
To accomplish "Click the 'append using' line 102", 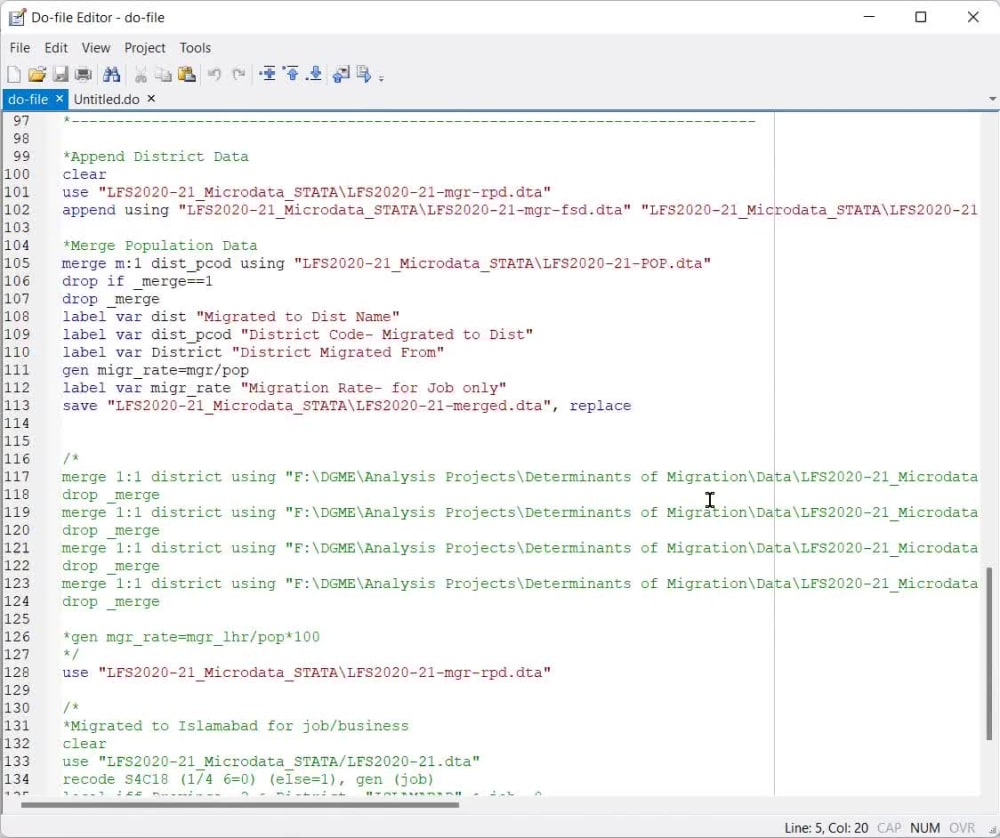I will 519,210.
